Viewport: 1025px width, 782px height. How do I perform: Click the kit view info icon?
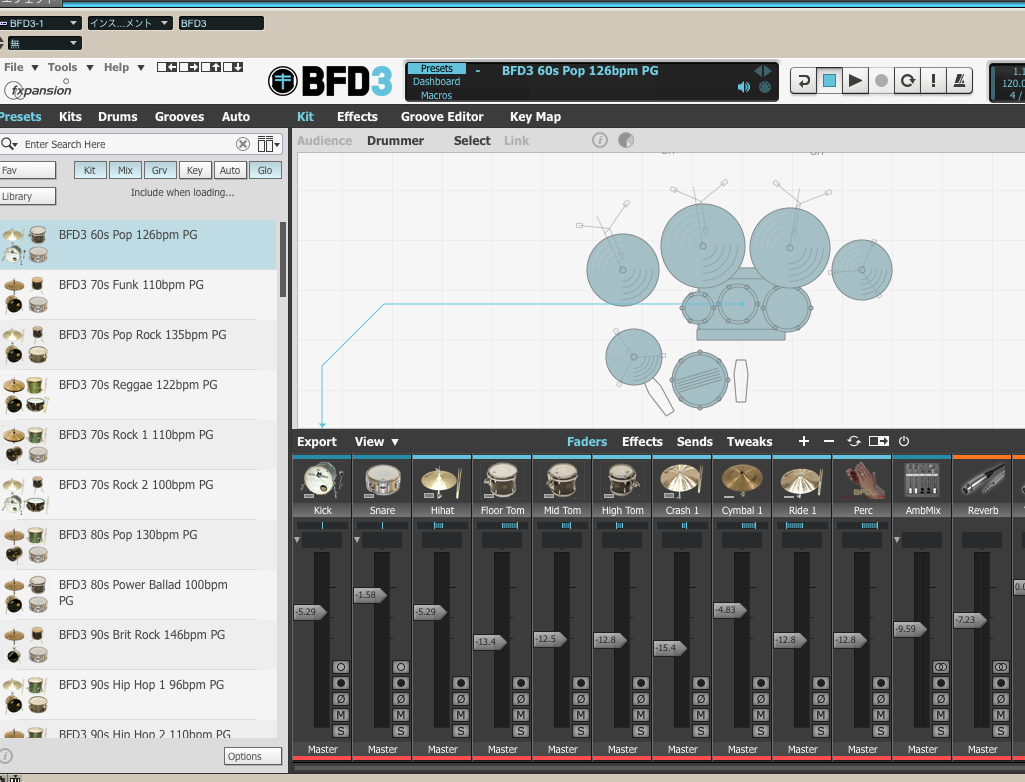click(599, 140)
